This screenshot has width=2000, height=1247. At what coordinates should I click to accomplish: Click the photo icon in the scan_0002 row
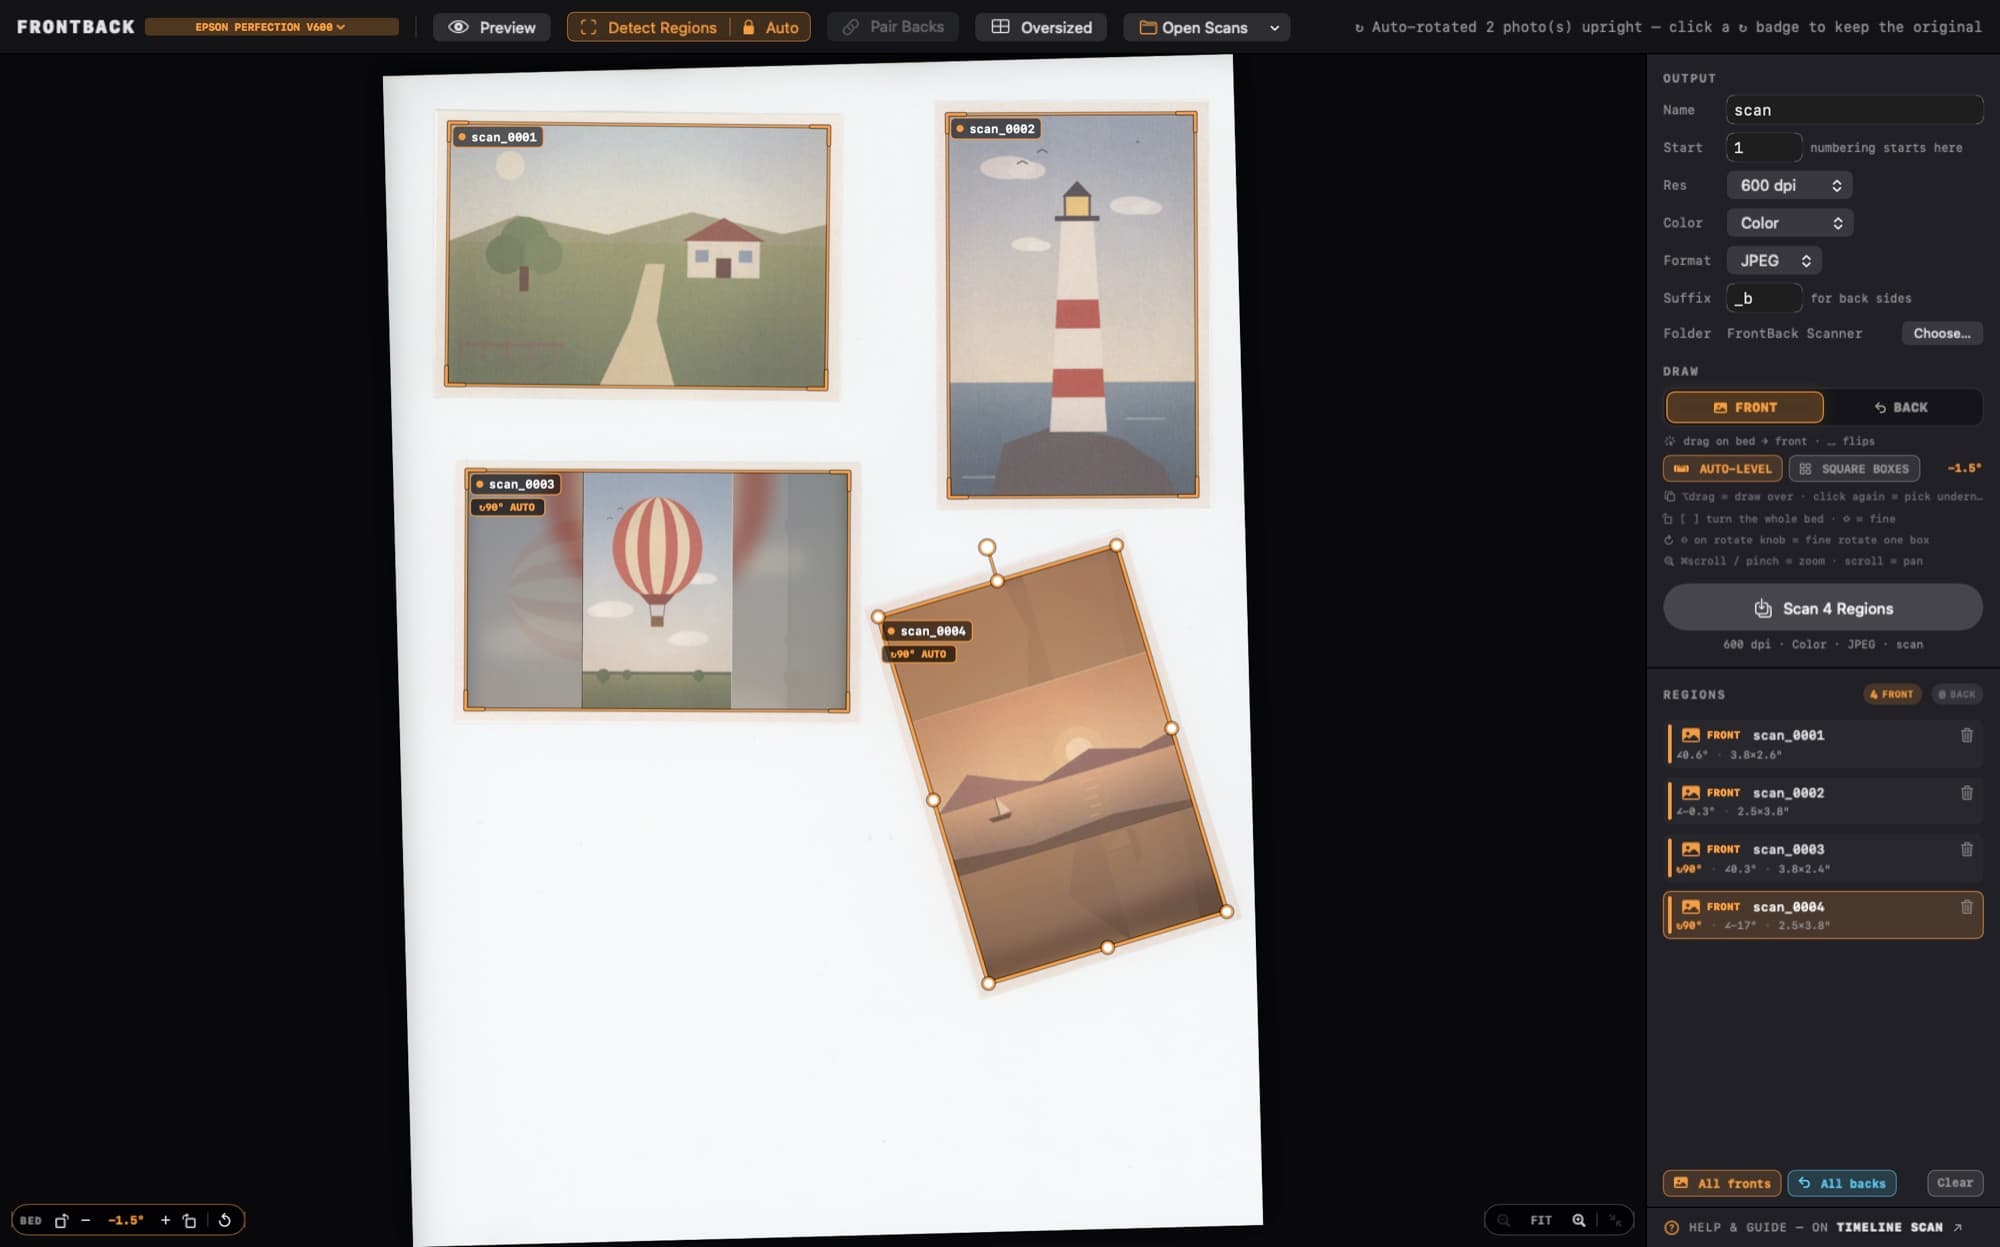point(1691,793)
